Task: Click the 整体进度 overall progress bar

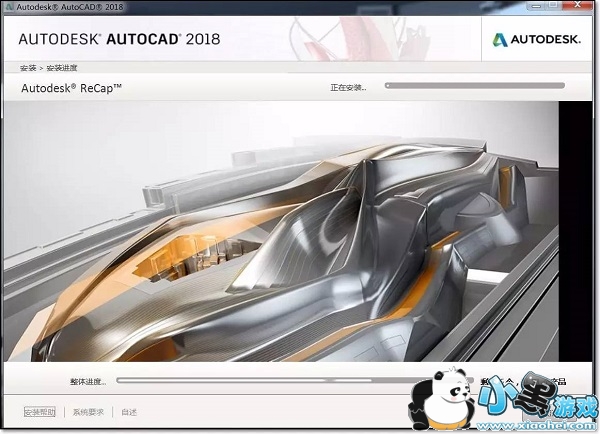Action: [295, 380]
